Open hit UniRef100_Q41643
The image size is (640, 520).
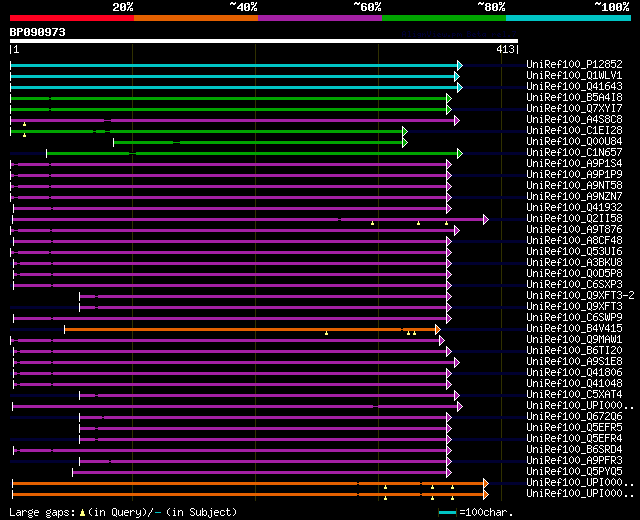point(574,86)
